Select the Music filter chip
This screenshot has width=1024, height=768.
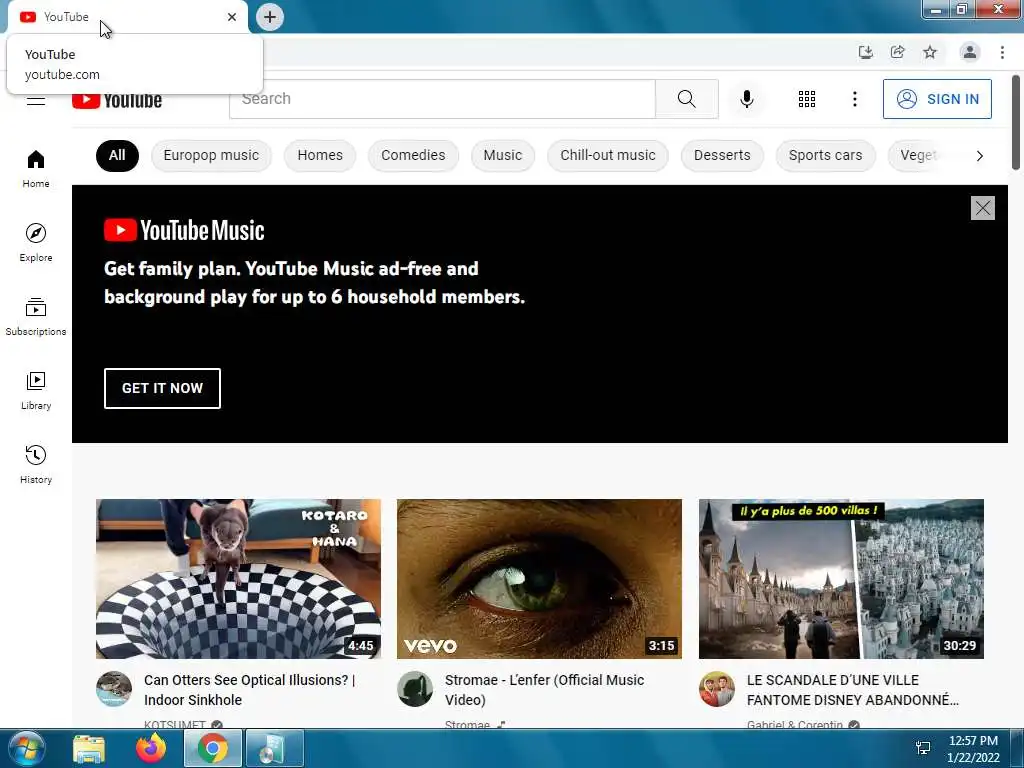point(503,155)
